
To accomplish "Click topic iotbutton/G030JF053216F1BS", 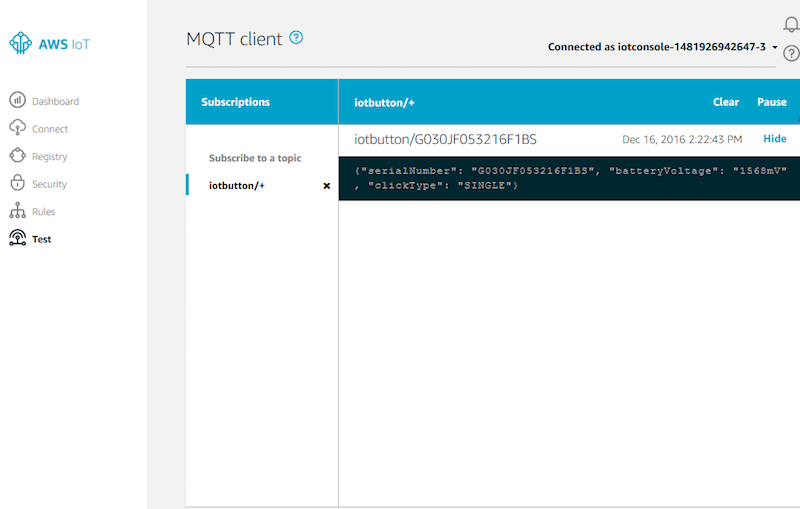I will [x=445, y=139].
